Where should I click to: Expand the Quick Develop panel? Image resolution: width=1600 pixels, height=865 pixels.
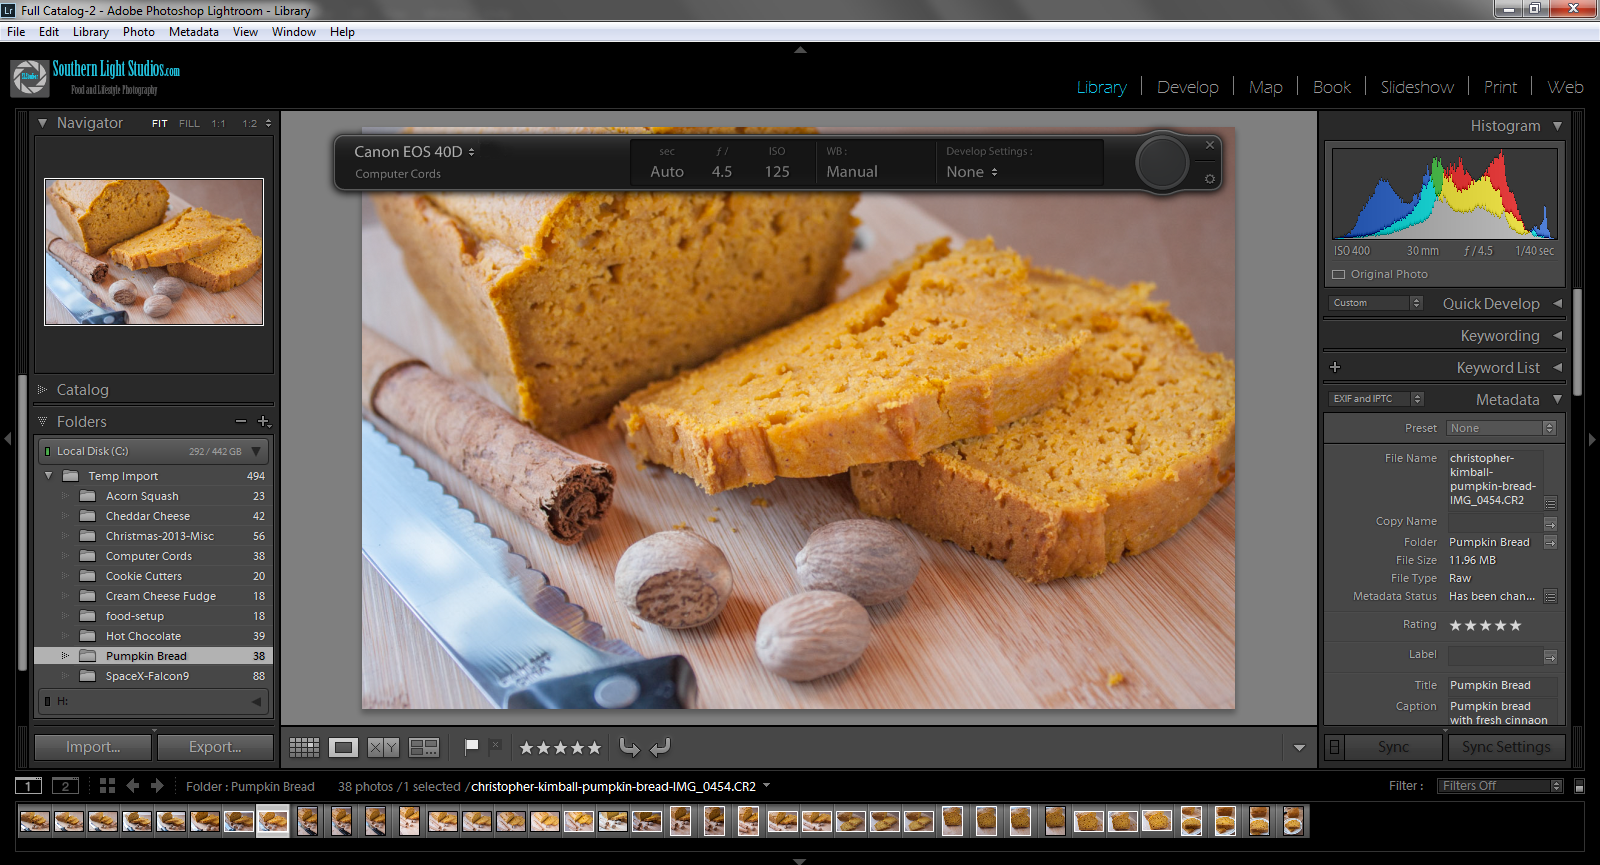point(1557,303)
